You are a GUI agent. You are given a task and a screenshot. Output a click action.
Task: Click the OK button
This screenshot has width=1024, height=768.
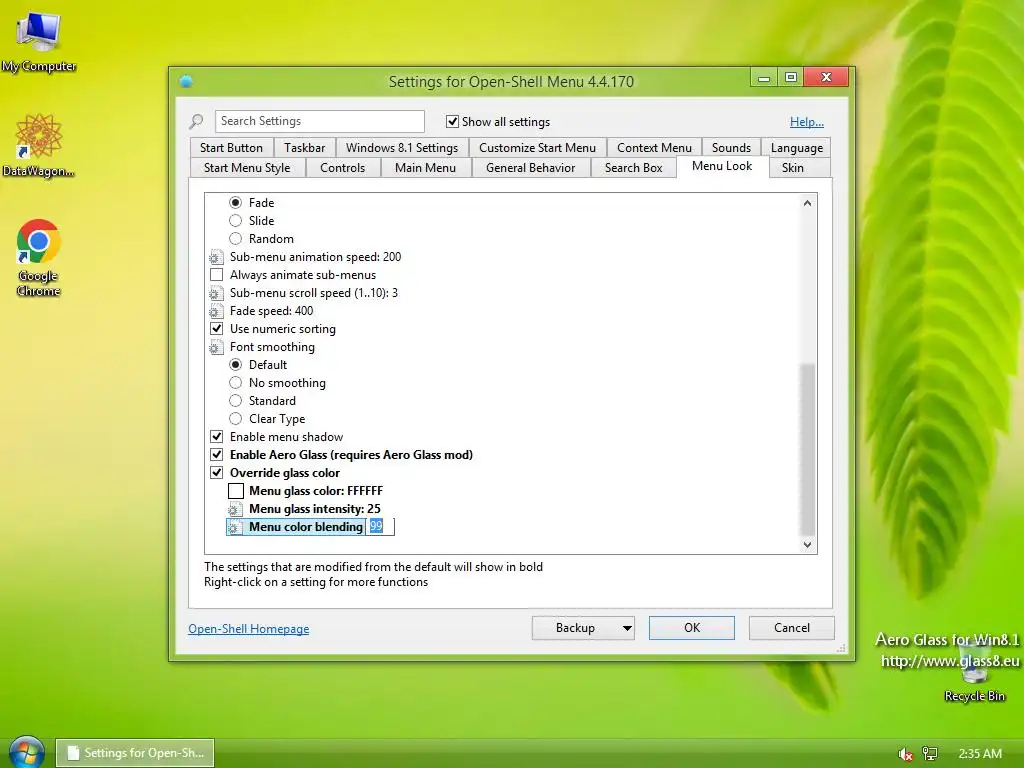(692, 628)
